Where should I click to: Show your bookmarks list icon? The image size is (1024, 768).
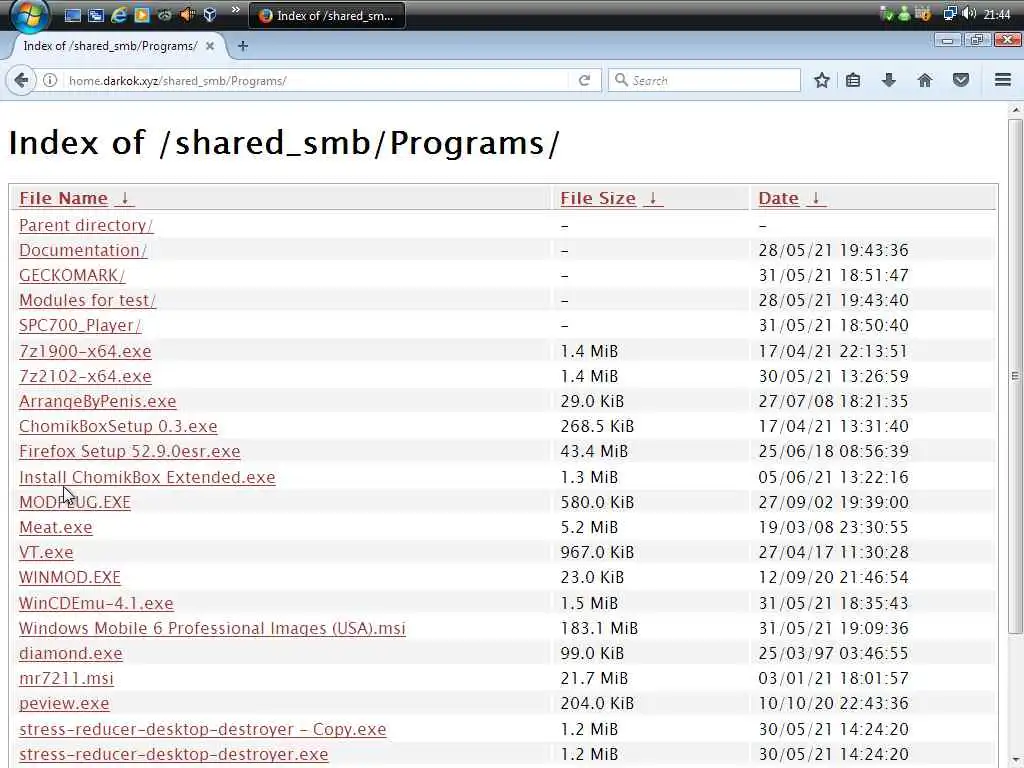[853, 80]
